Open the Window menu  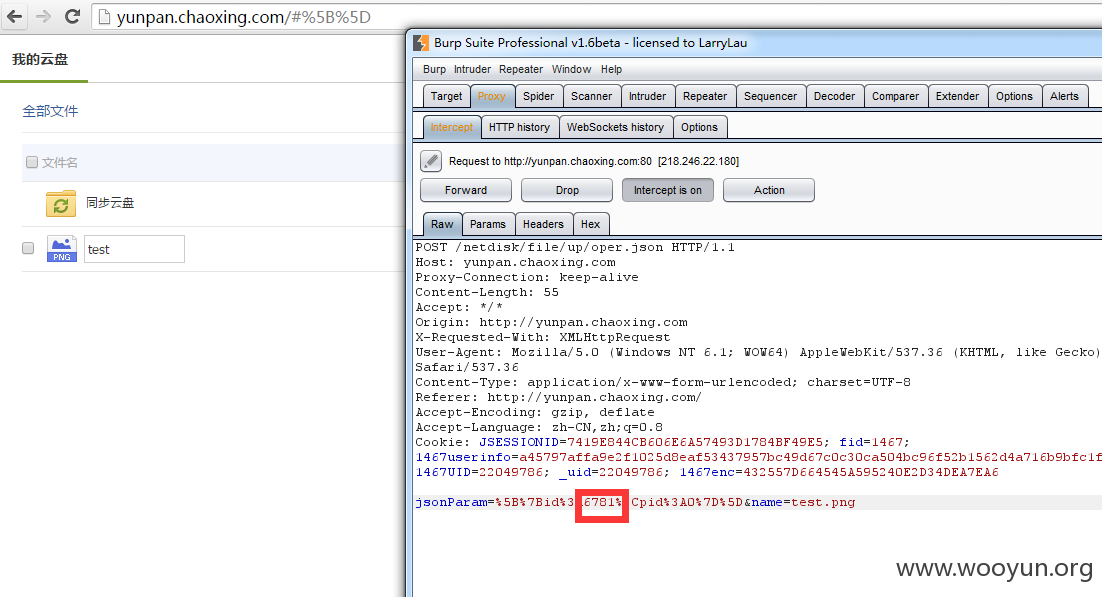point(571,69)
